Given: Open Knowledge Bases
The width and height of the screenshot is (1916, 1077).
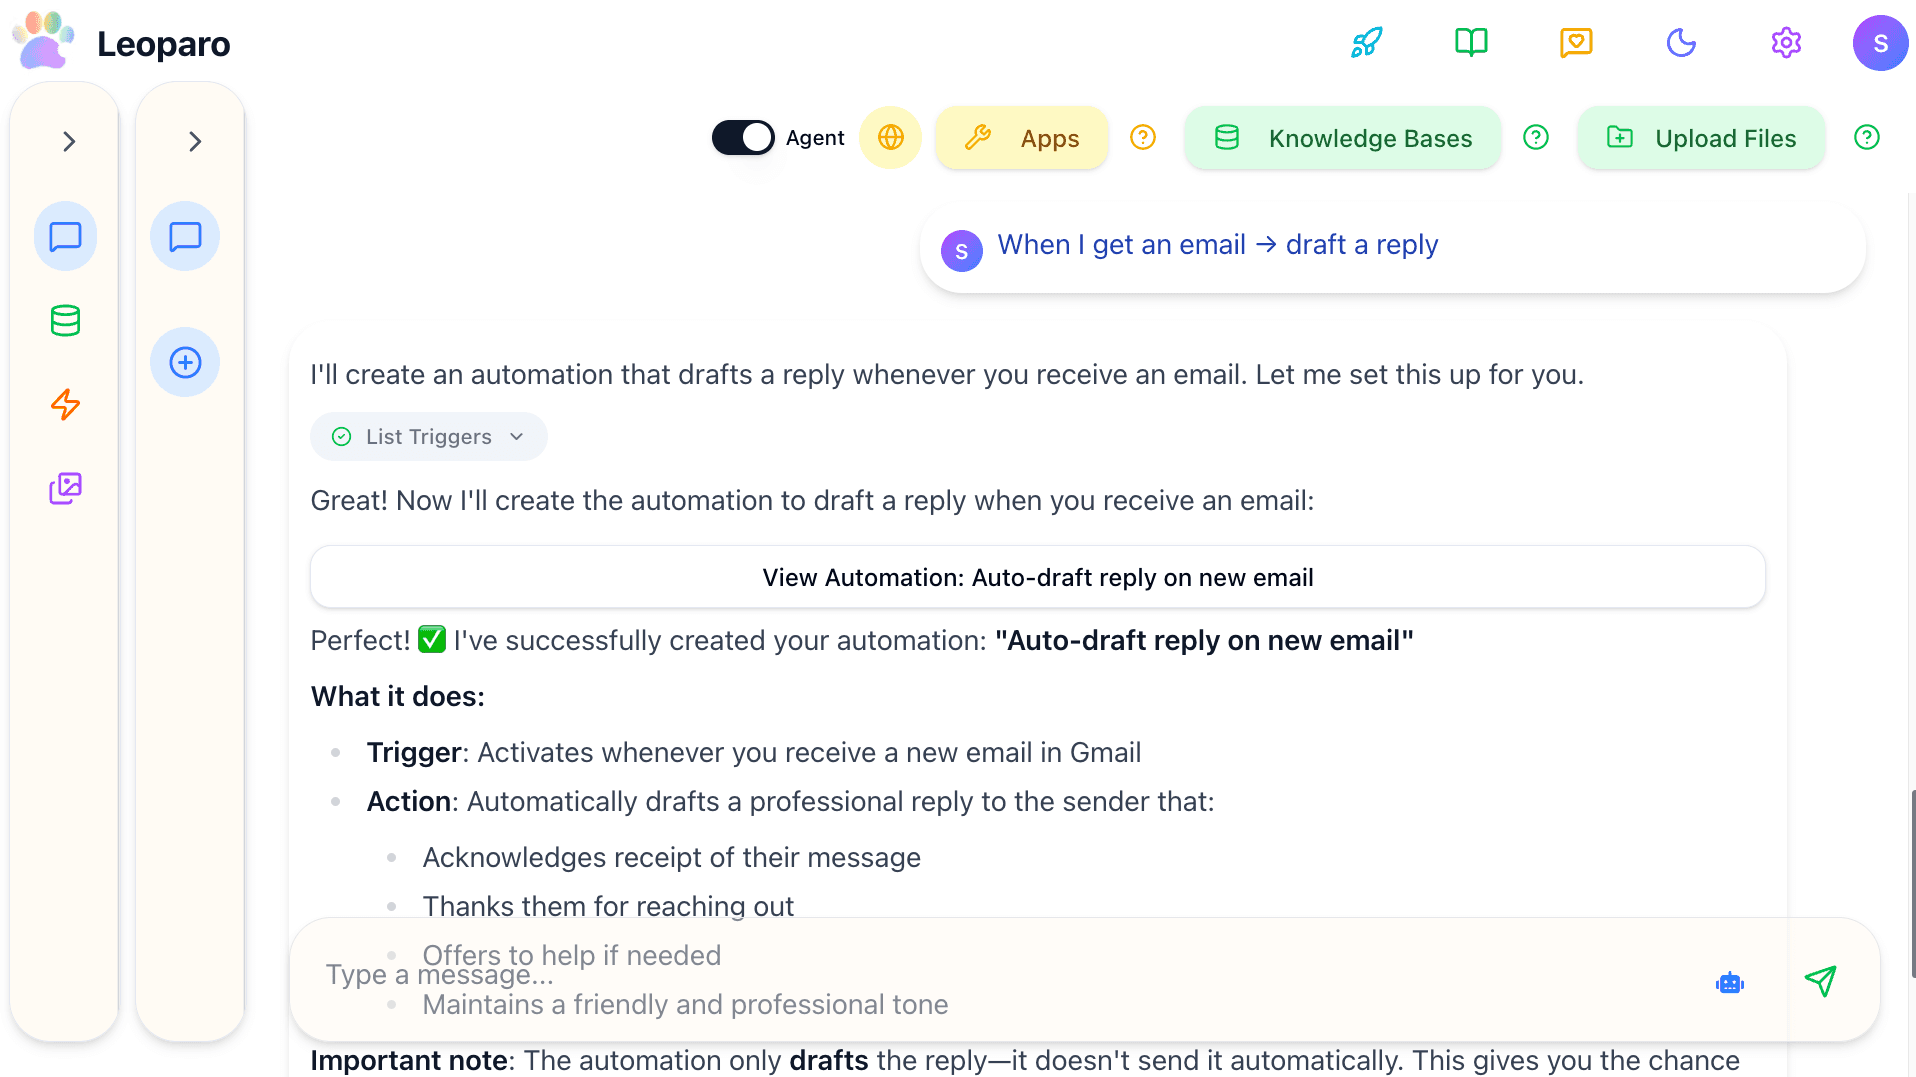Looking at the screenshot, I should pyautogui.click(x=1342, y=137).
